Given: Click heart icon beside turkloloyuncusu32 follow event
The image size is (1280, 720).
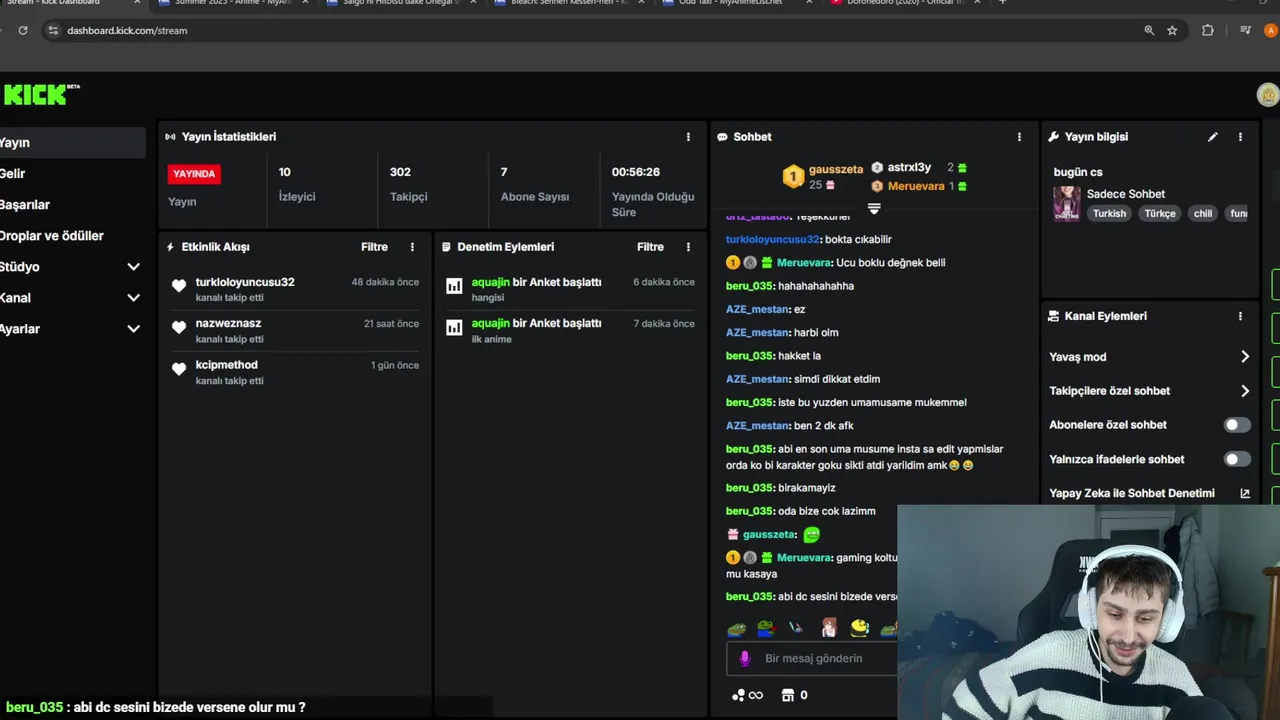Looking at the screenshot, I should tap(179, 286).
